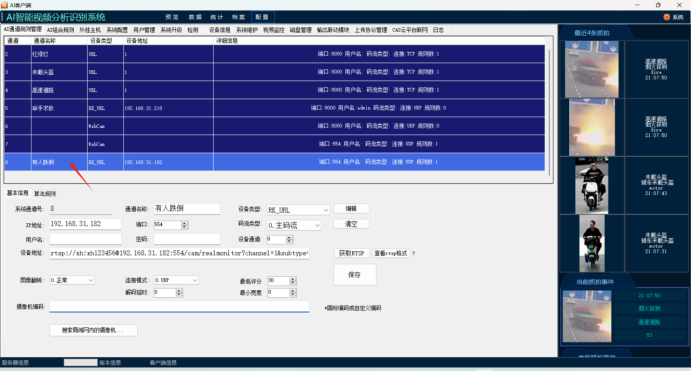Click the search LAN cameras button

coord(93,330)
